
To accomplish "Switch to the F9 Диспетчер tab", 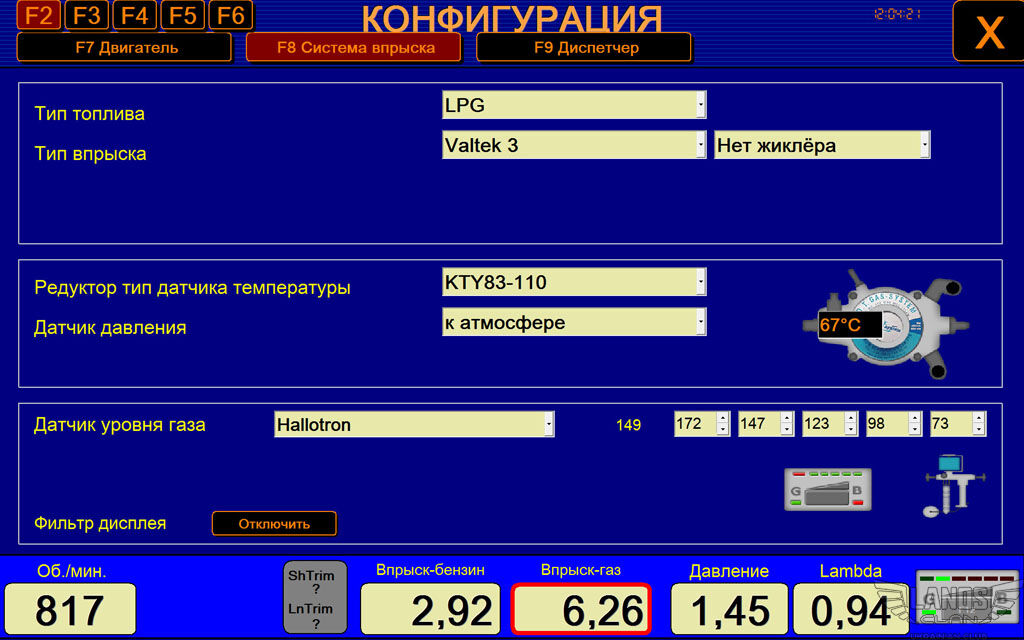I will 583,47.
